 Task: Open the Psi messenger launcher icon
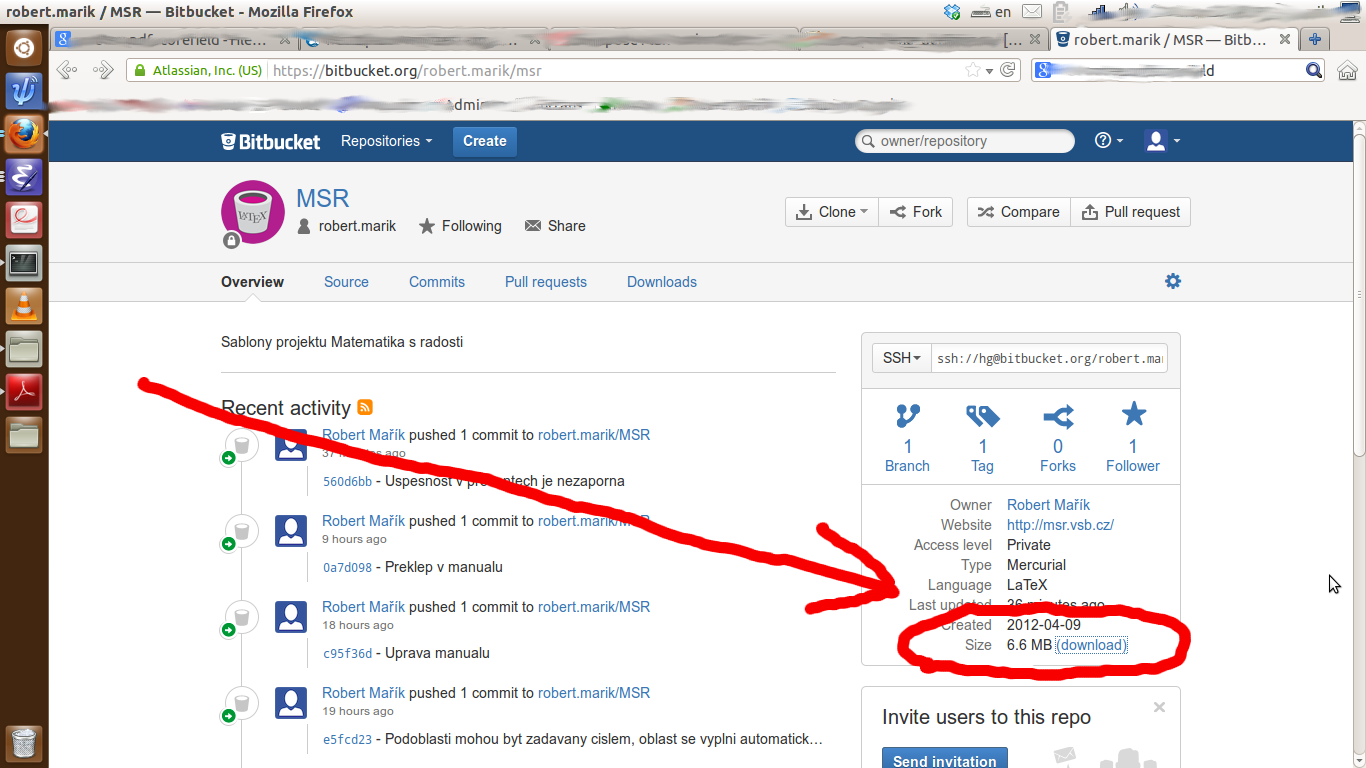[x=24, y=91]
